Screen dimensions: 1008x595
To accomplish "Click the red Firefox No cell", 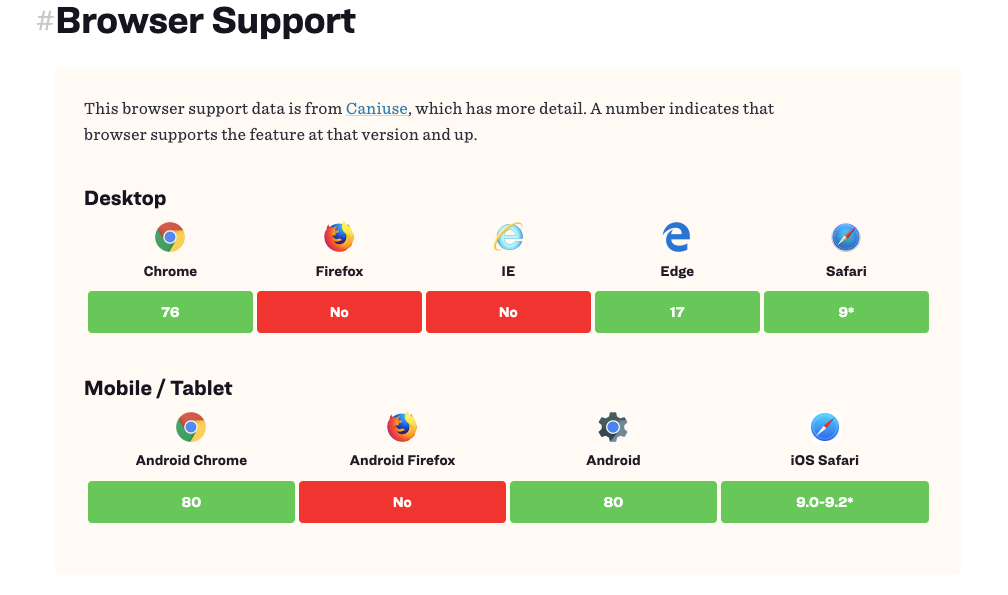I will 339,312.
